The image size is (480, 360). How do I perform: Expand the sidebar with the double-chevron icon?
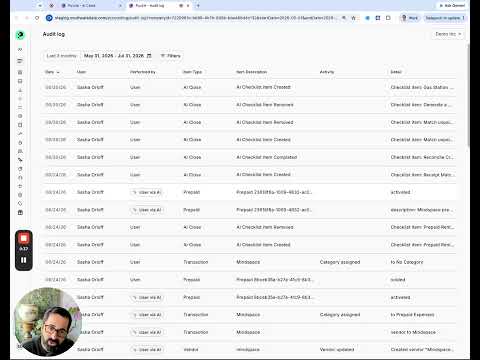(x=20, y=49)
